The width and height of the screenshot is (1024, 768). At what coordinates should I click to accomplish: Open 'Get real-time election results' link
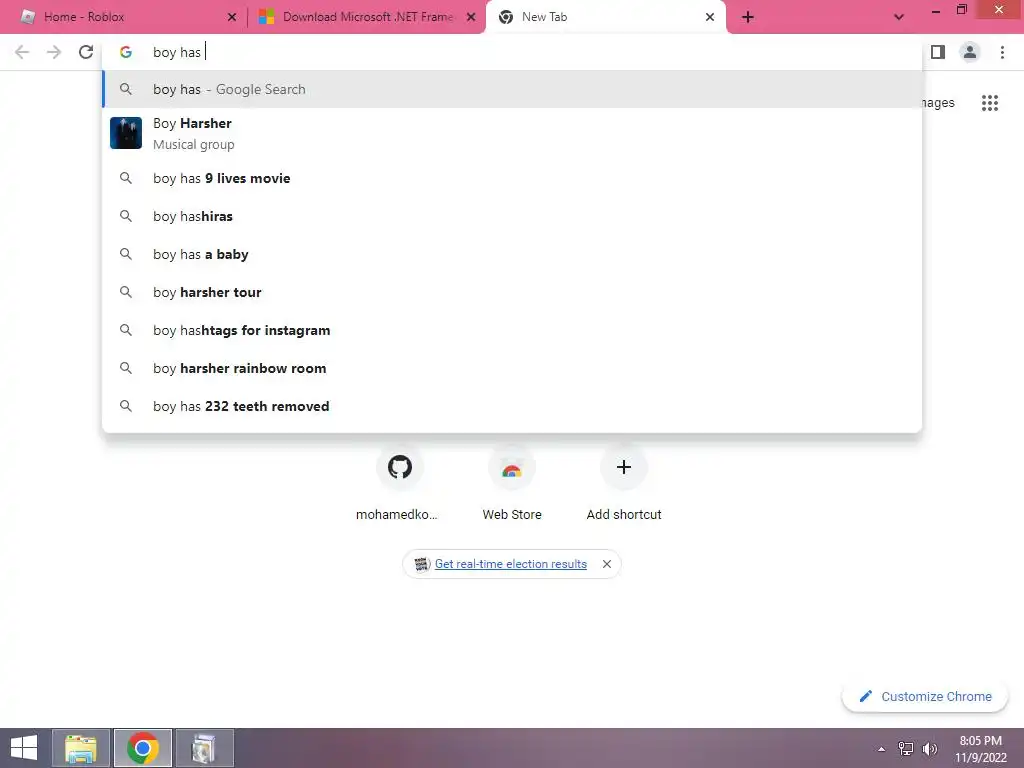click(511, 564)
